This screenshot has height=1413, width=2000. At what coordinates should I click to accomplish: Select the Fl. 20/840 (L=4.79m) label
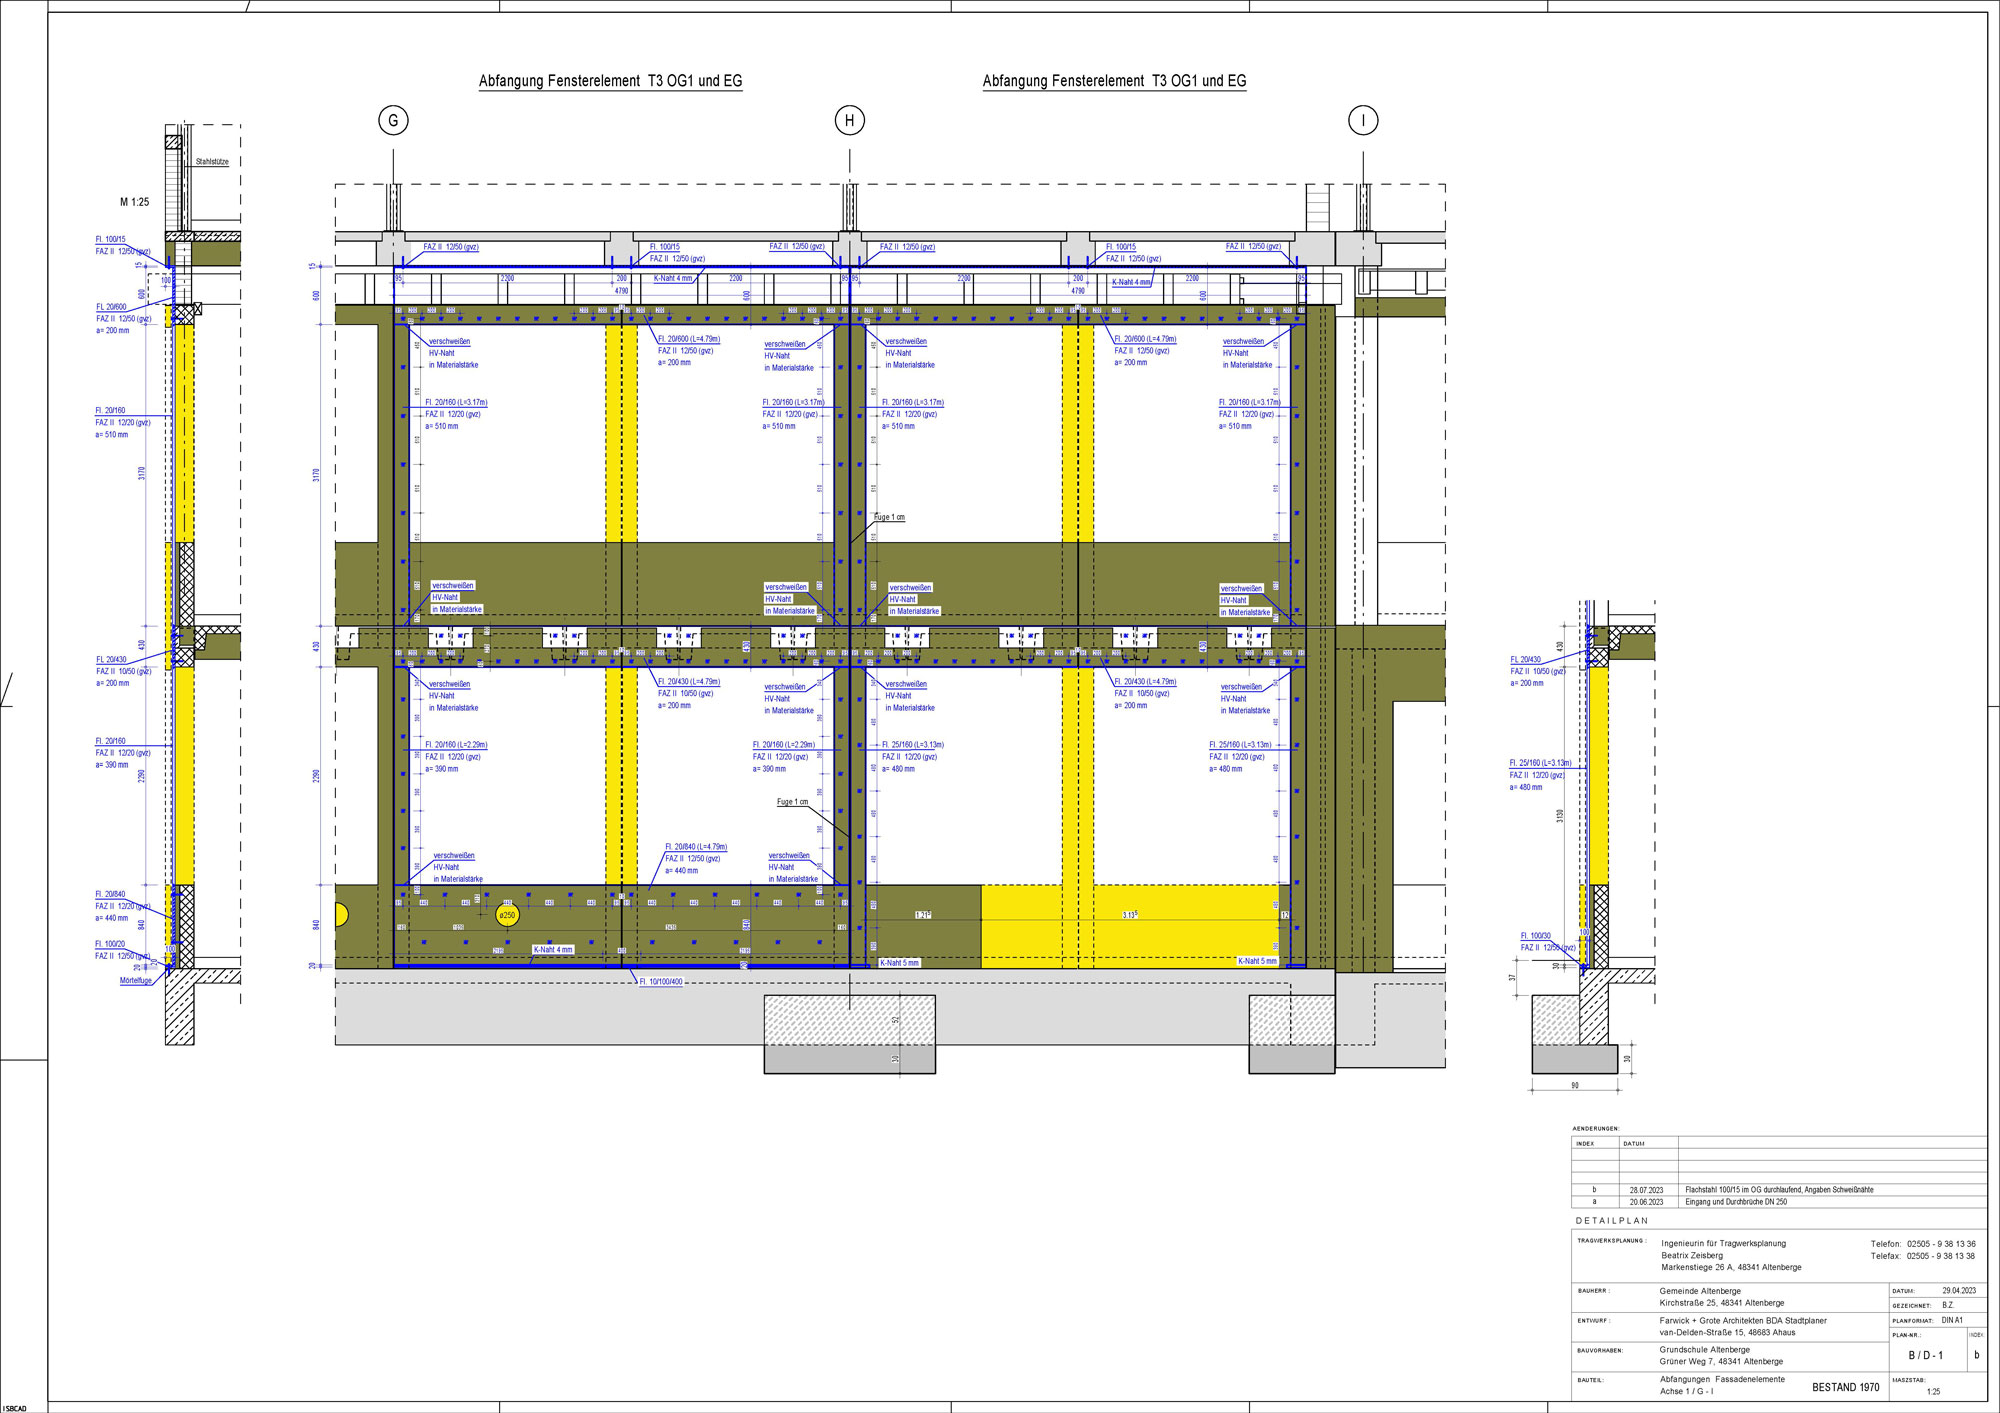pos(696,847)
